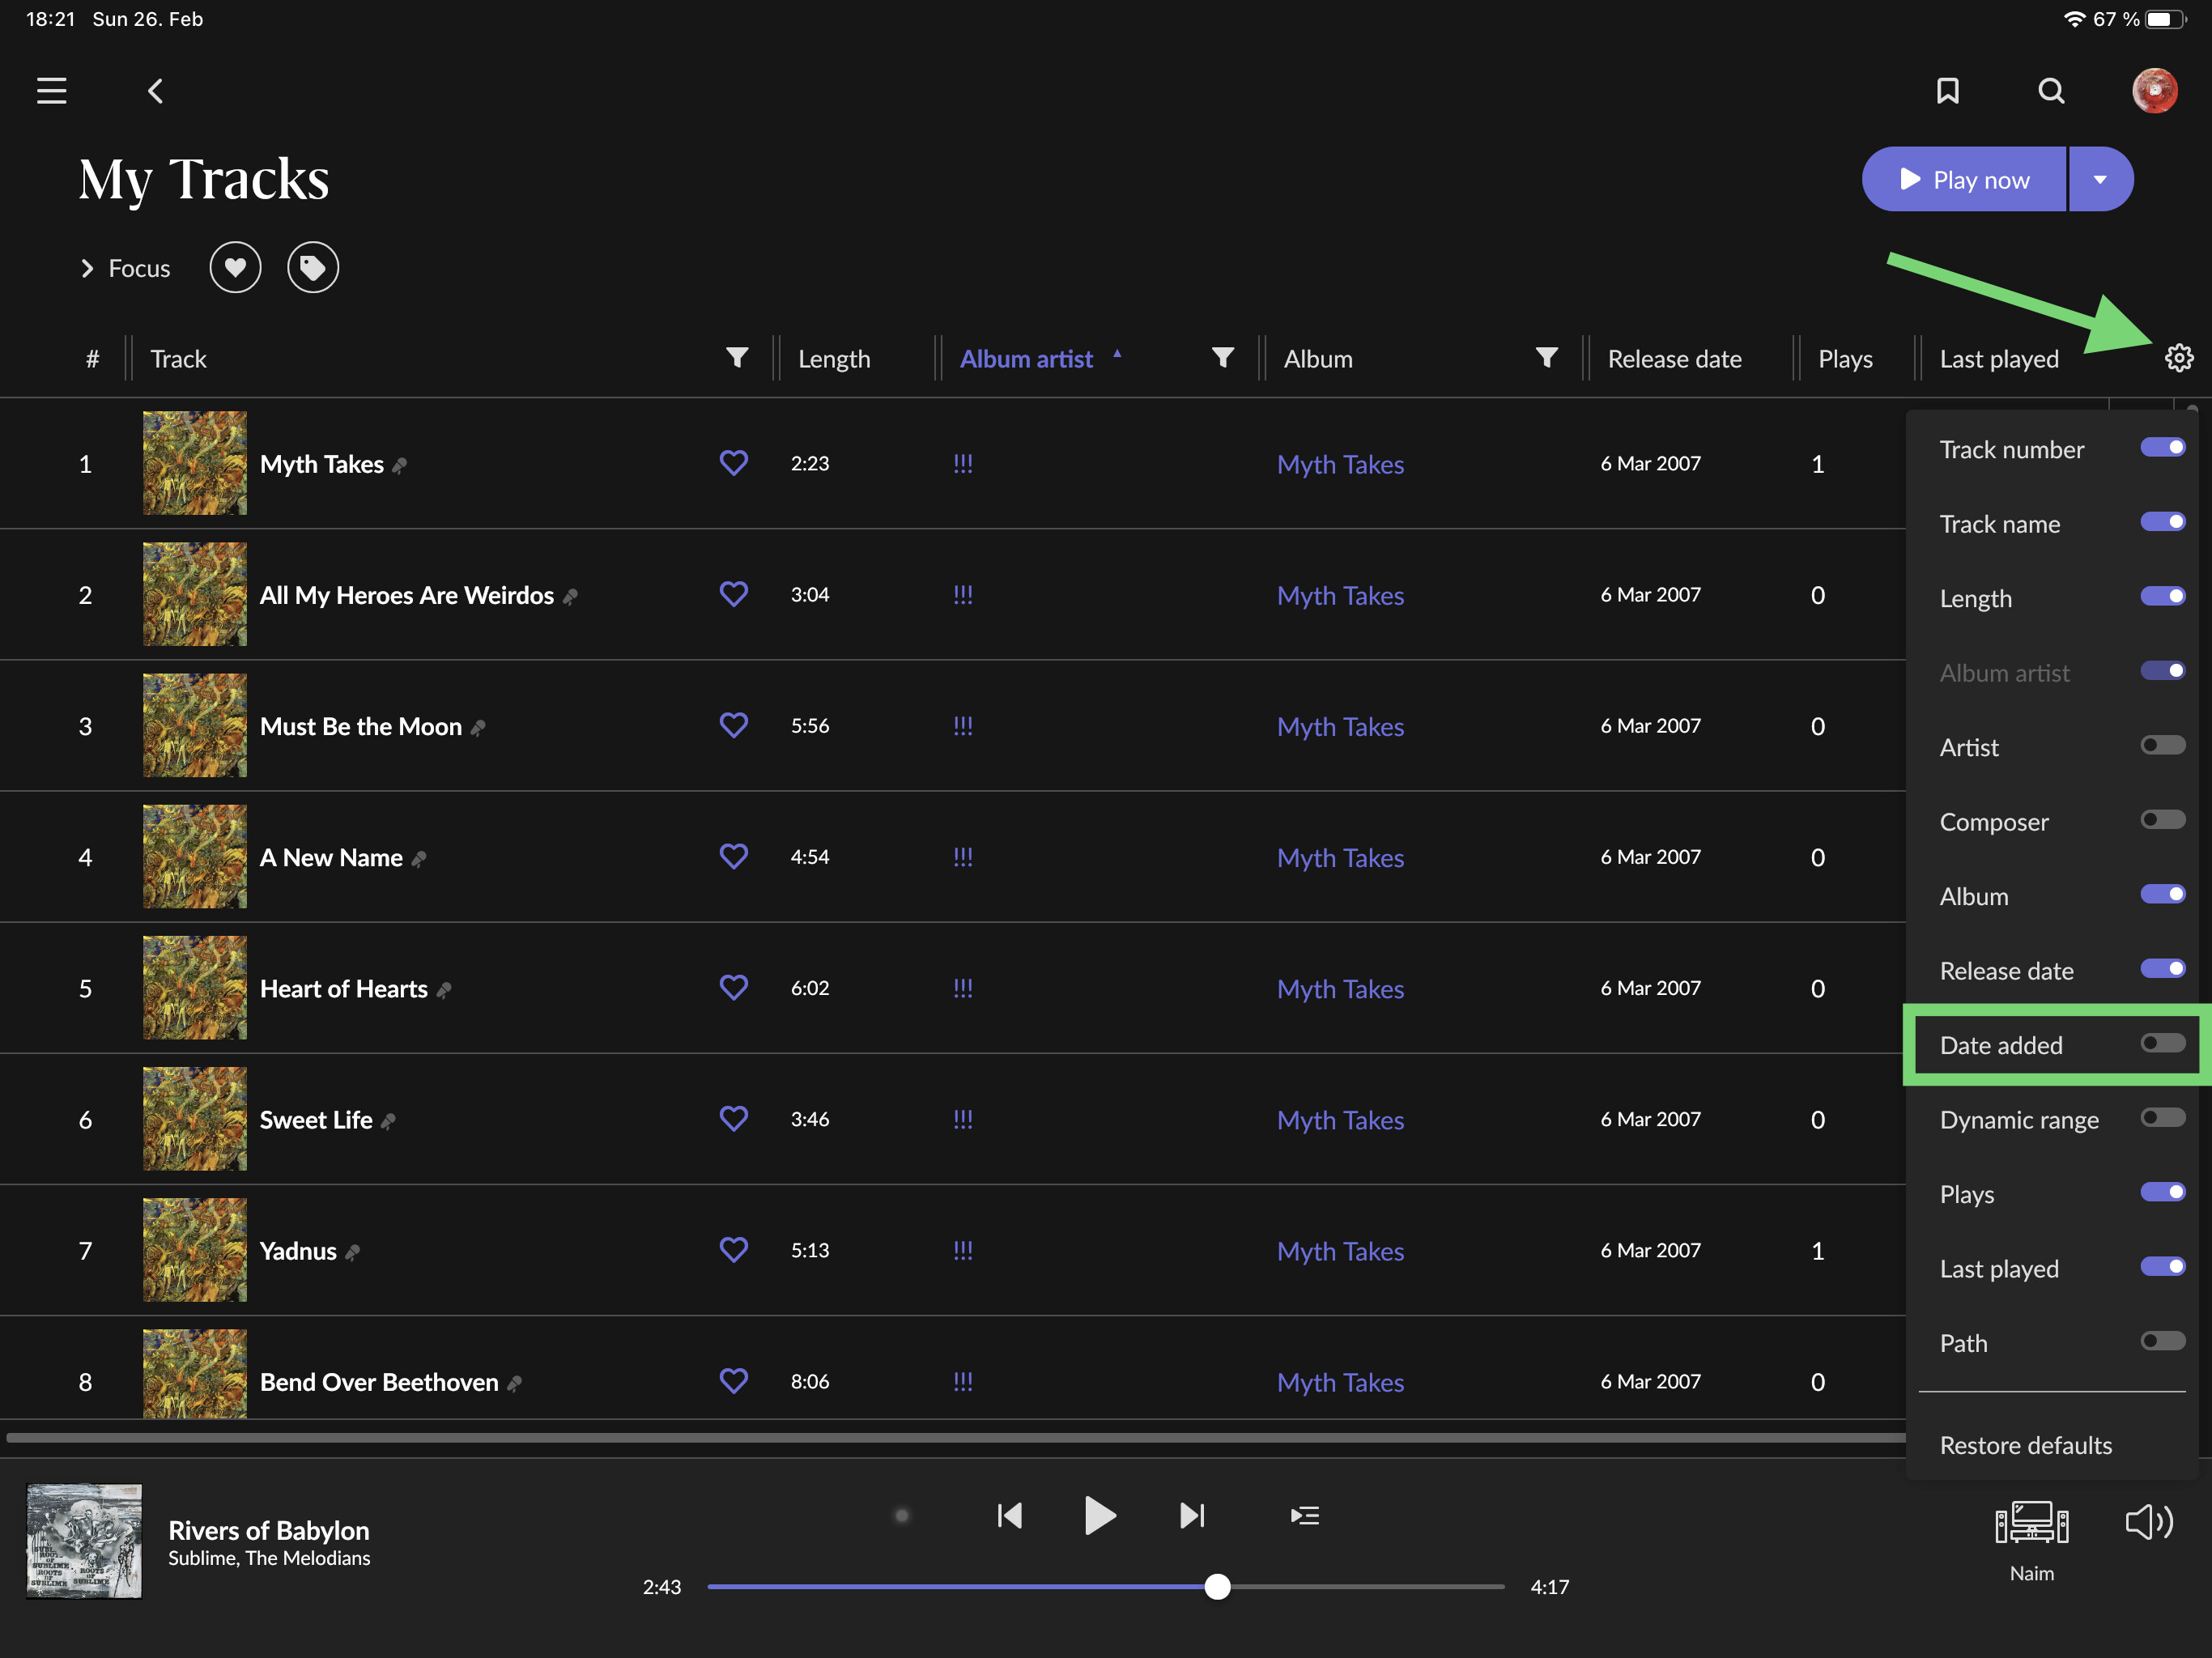Sort by the Release date column header

(1674, 358)
